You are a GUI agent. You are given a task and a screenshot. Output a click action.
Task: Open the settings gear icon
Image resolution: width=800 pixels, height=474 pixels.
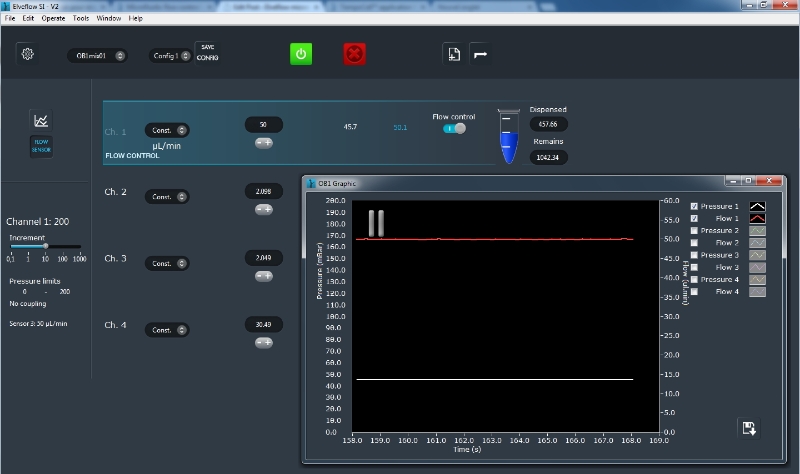pos(28,54)
